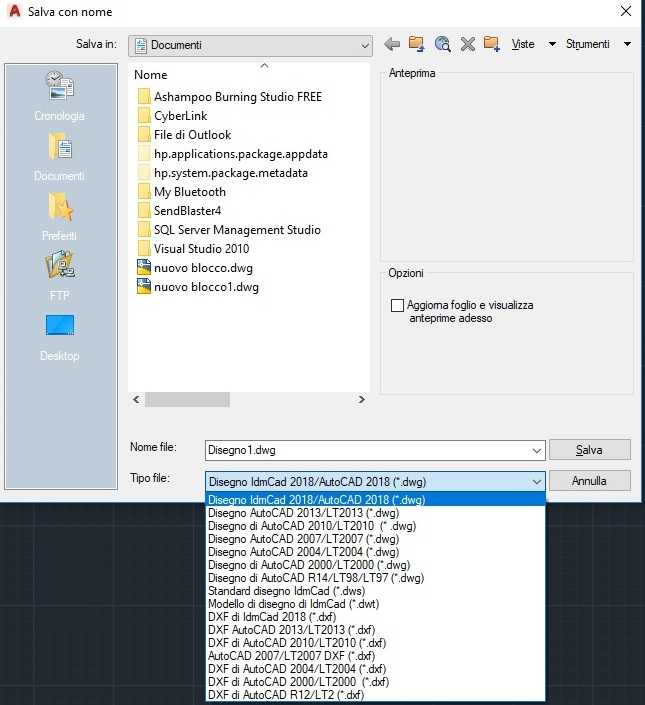Open the Strumenti menu label

(x=587, y=44)
